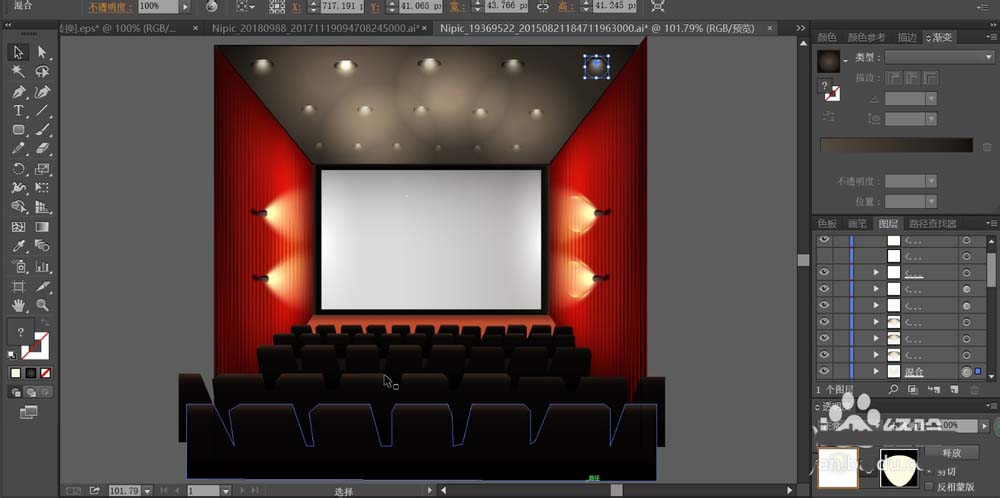Screen dimensions: 1000x498
Task: Click the 不透明度 link in the control bar
Action: coord(111,6)
